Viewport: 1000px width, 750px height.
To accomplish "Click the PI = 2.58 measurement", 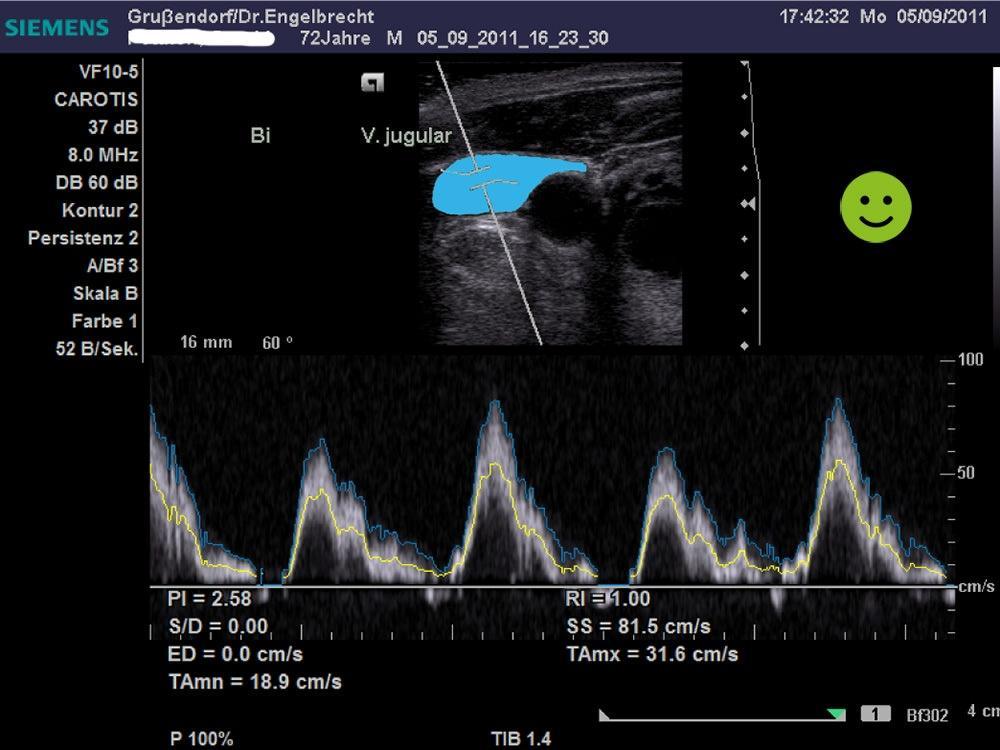I will click(x=210, y=598).
